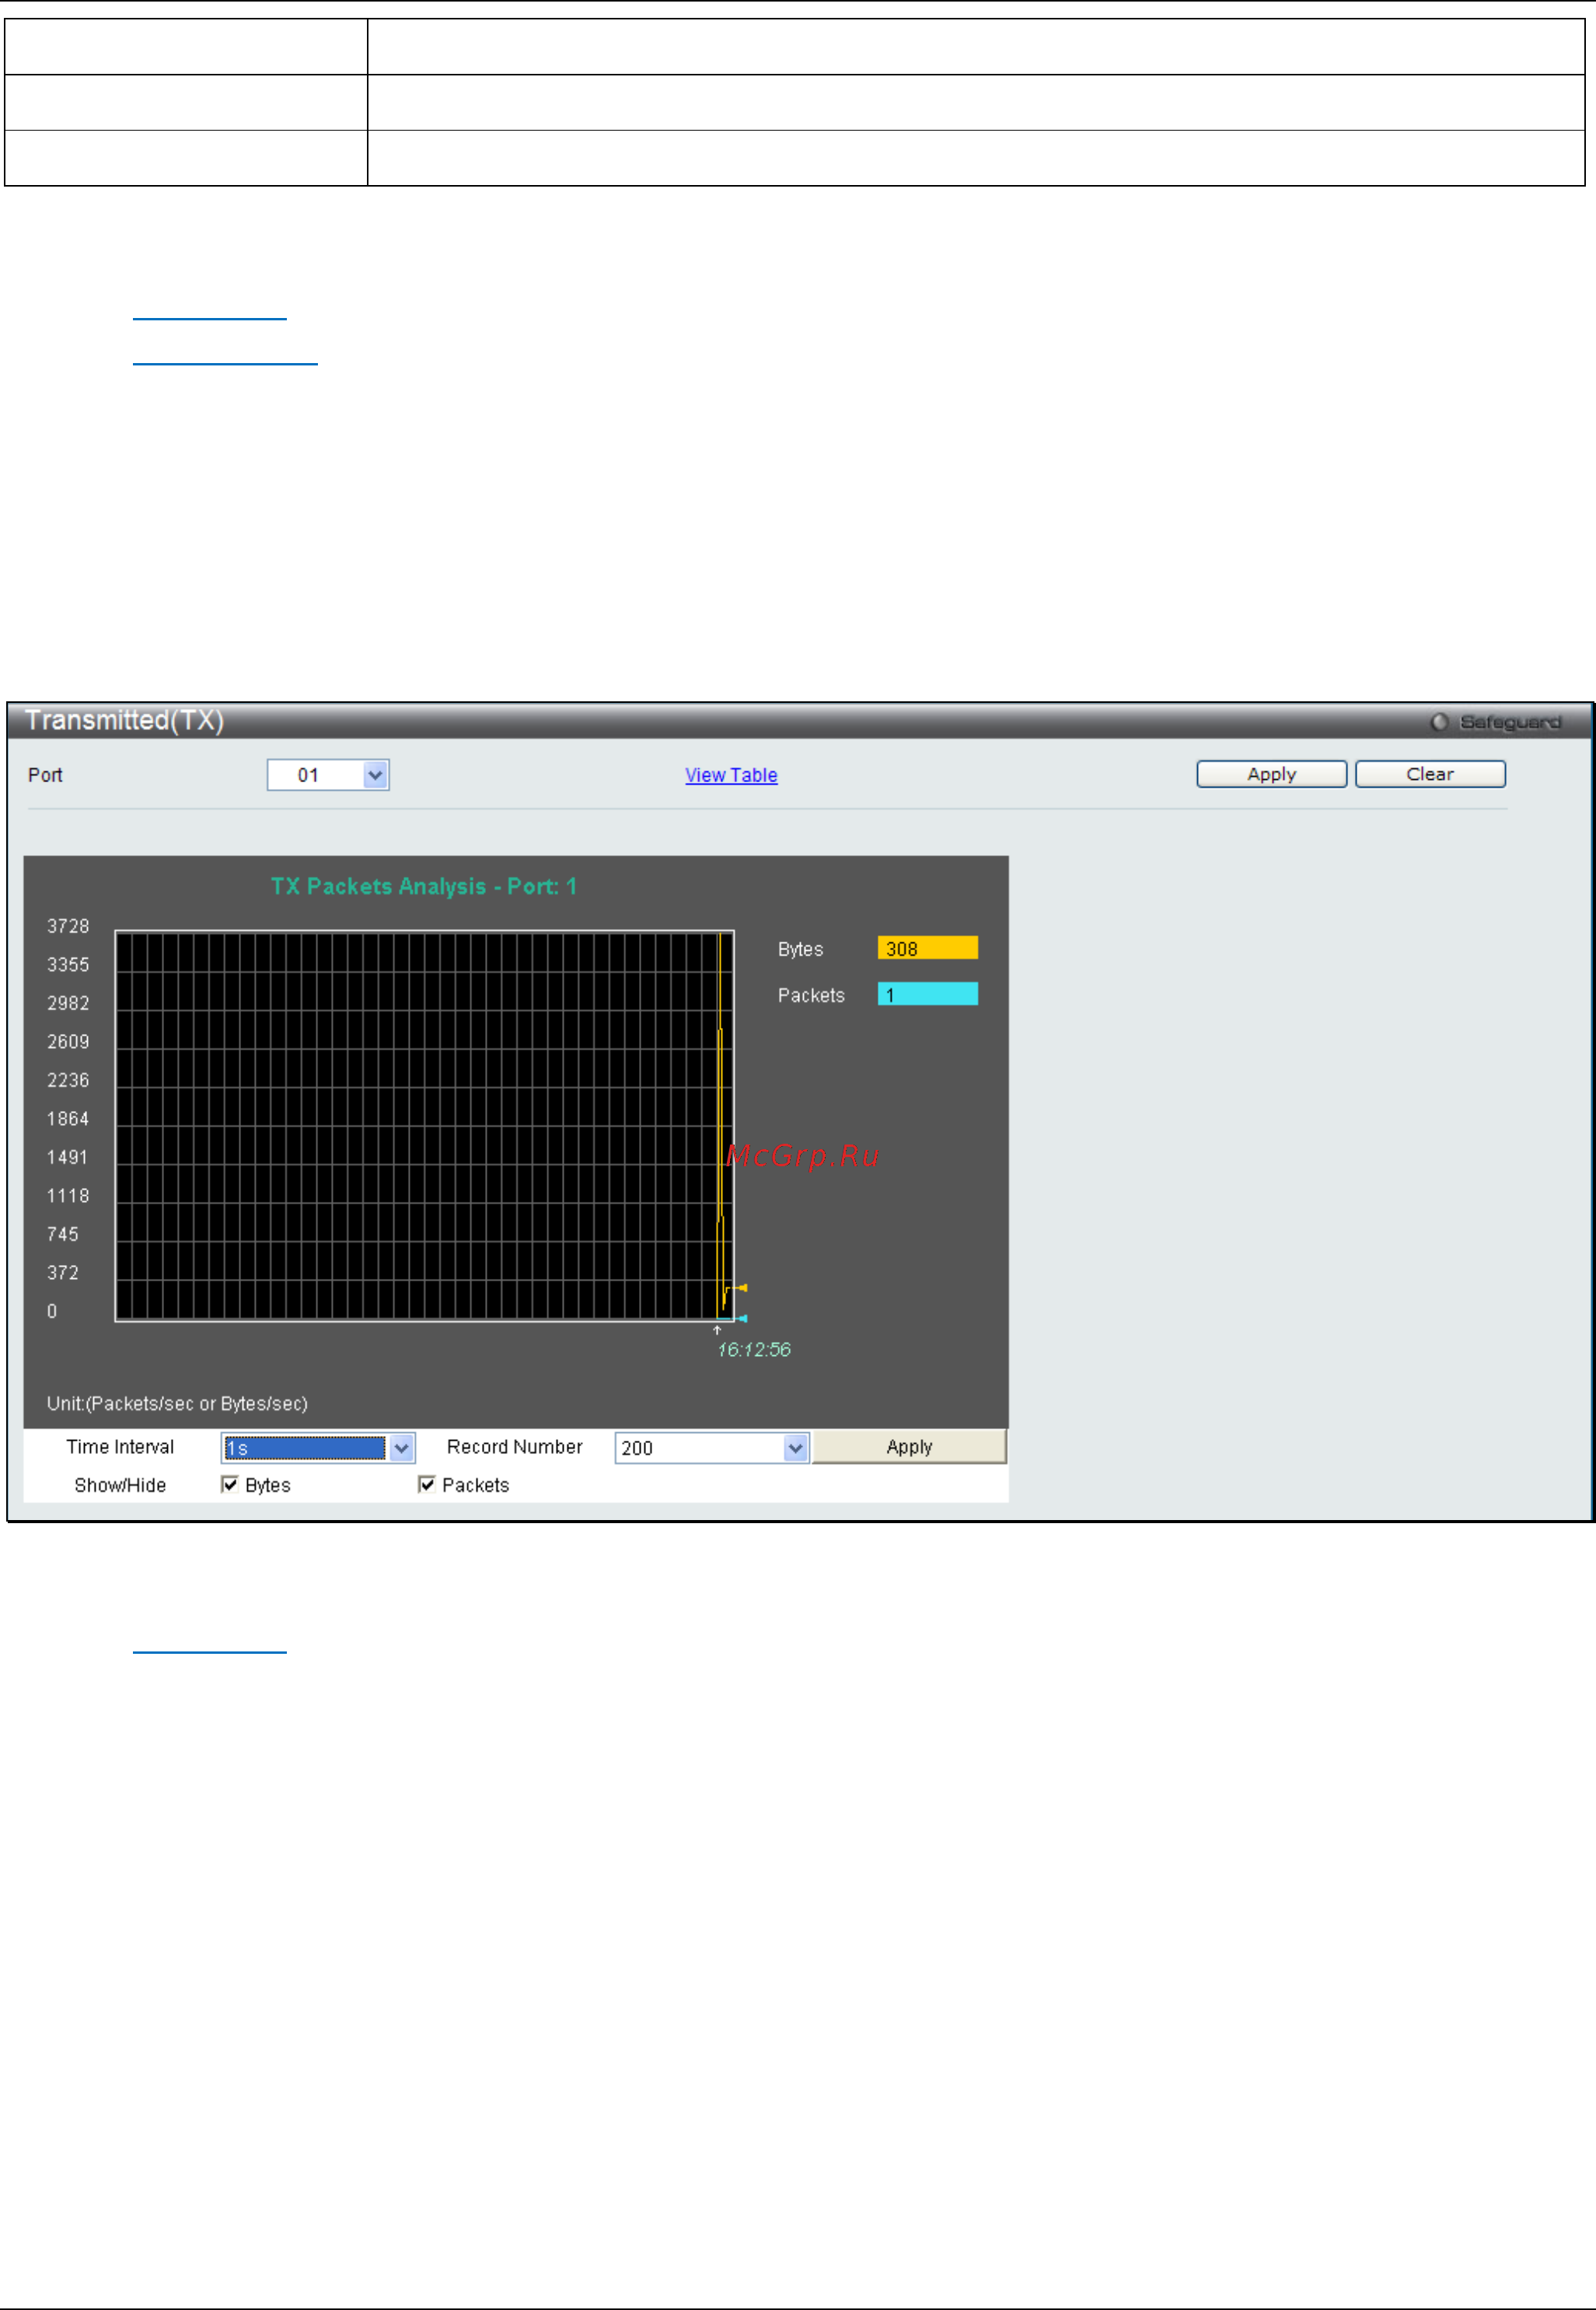
Task: Click the Bytes legend label
Action: pos(800,950)
